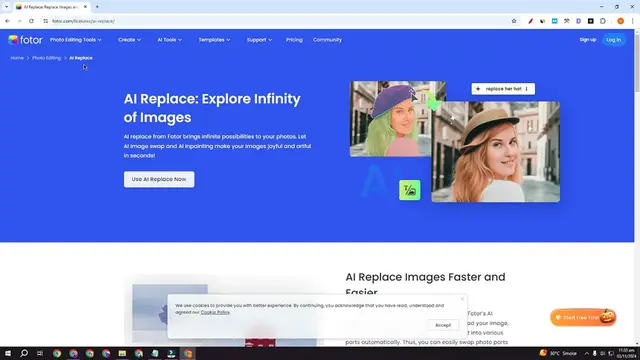The height and width of the screenshot is (360, 640).
Task: Click the 'replace her hat' prompt box
Action: click(x=503, y=89)
